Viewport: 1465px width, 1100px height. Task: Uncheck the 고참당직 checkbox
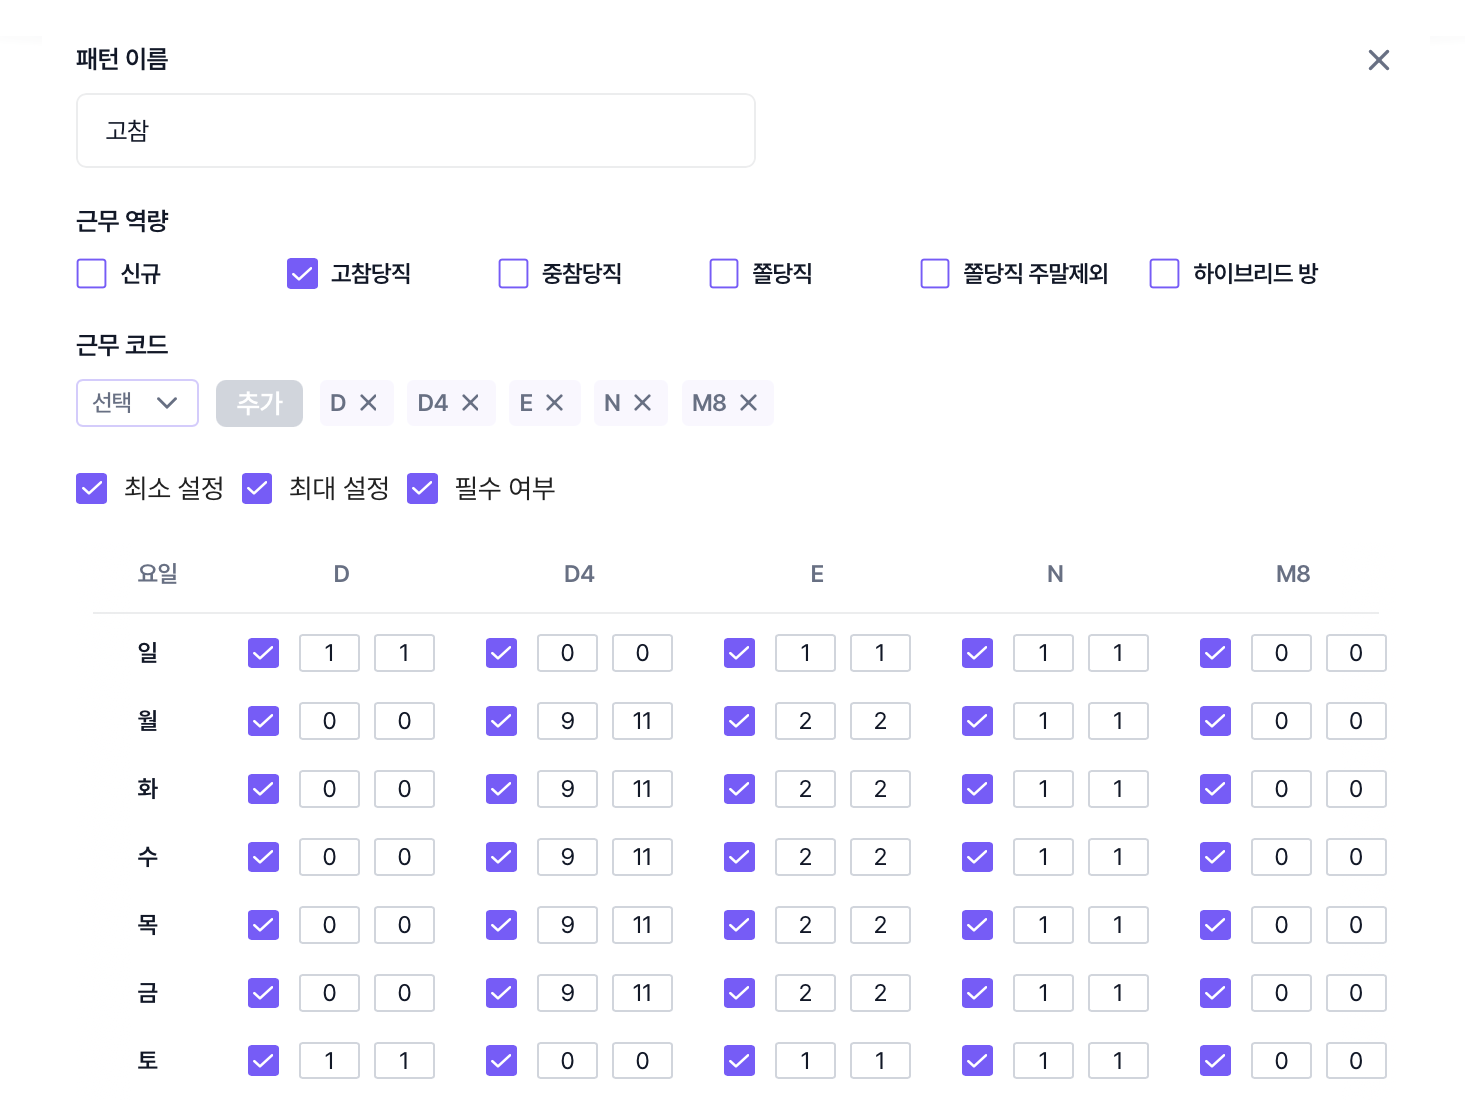pyautogui.click(x=302, y=274)
